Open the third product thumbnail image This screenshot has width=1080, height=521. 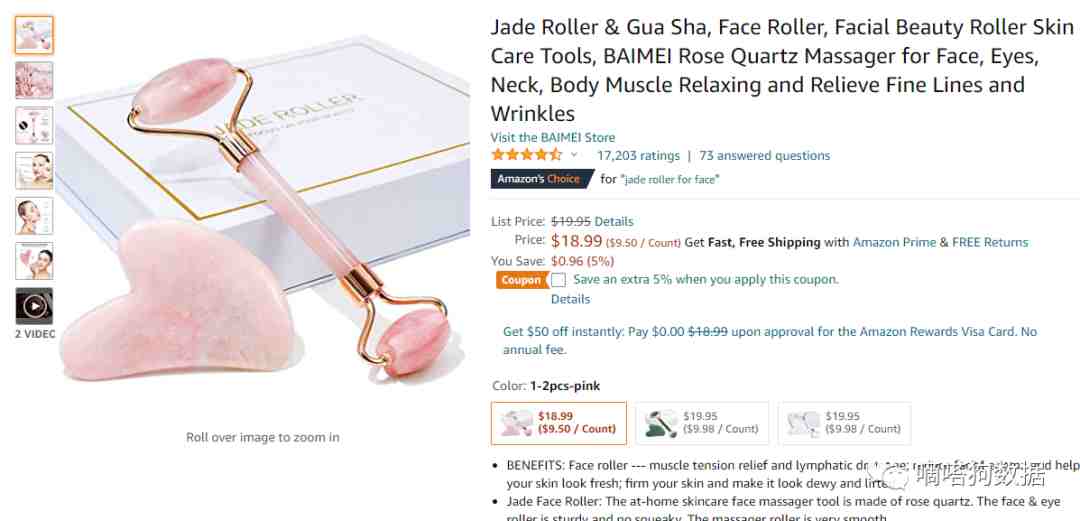(x=34, y=125)
